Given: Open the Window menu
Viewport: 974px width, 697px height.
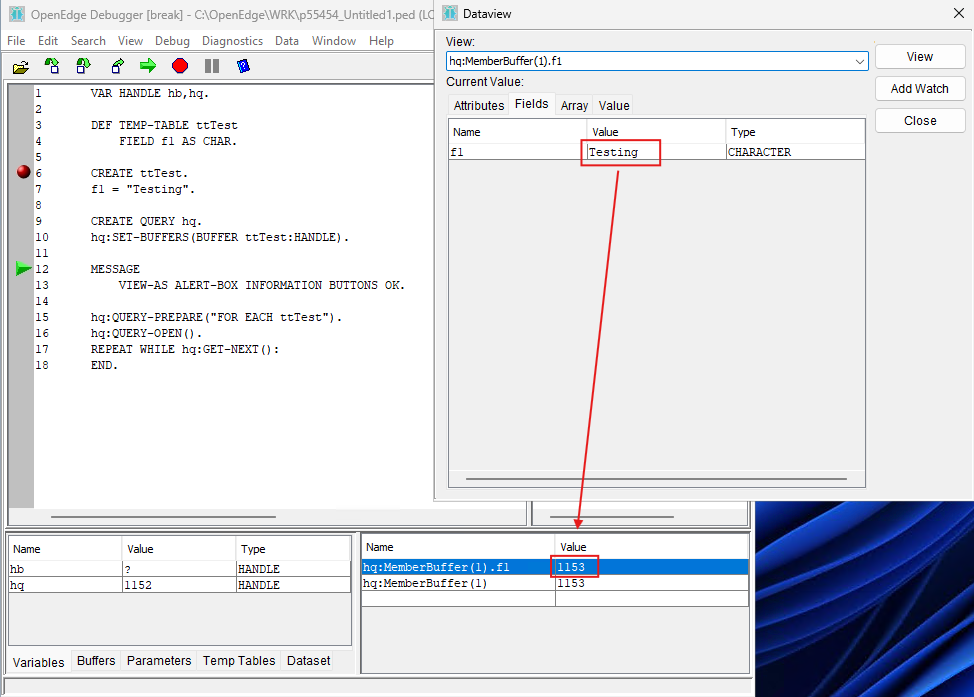Looking at the screenshot, I should click(x=334, y=41).
